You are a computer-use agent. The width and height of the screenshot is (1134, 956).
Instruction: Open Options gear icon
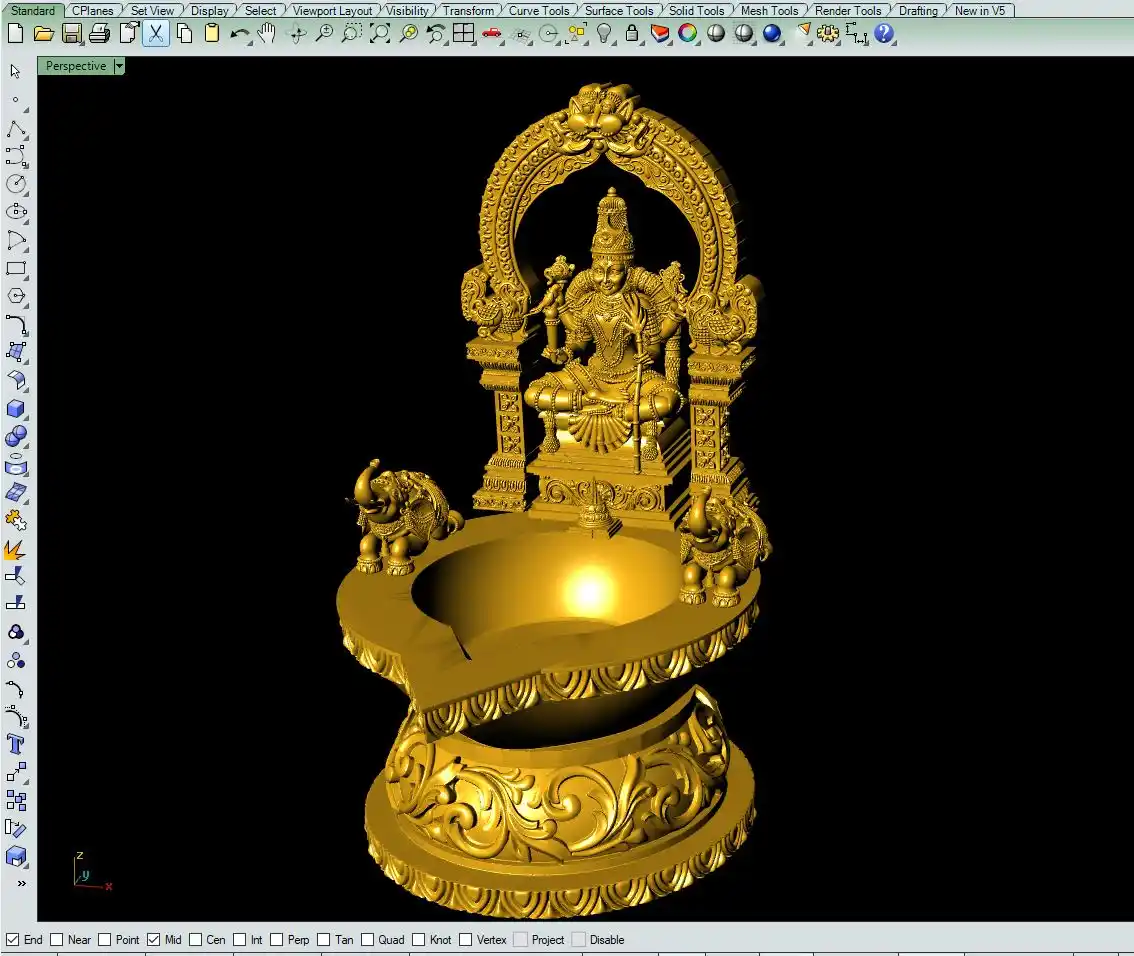(x=827, y=33)
